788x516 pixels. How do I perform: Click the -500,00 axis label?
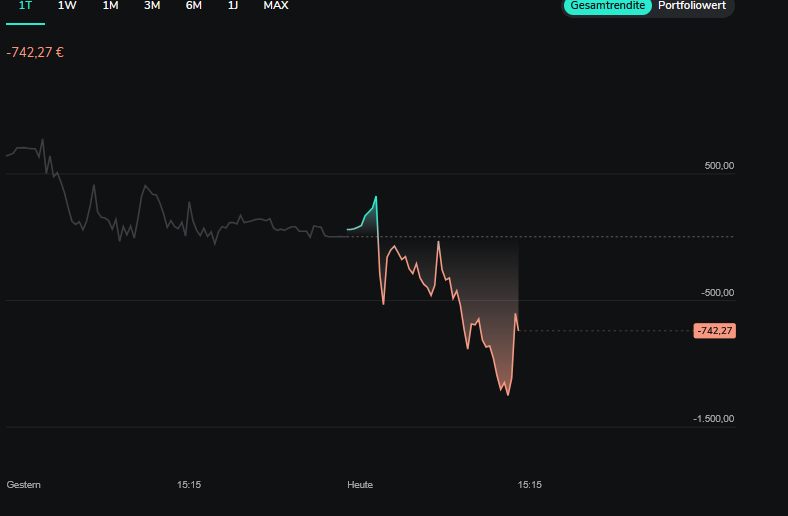pyautogui.click(x=717, y=293)
